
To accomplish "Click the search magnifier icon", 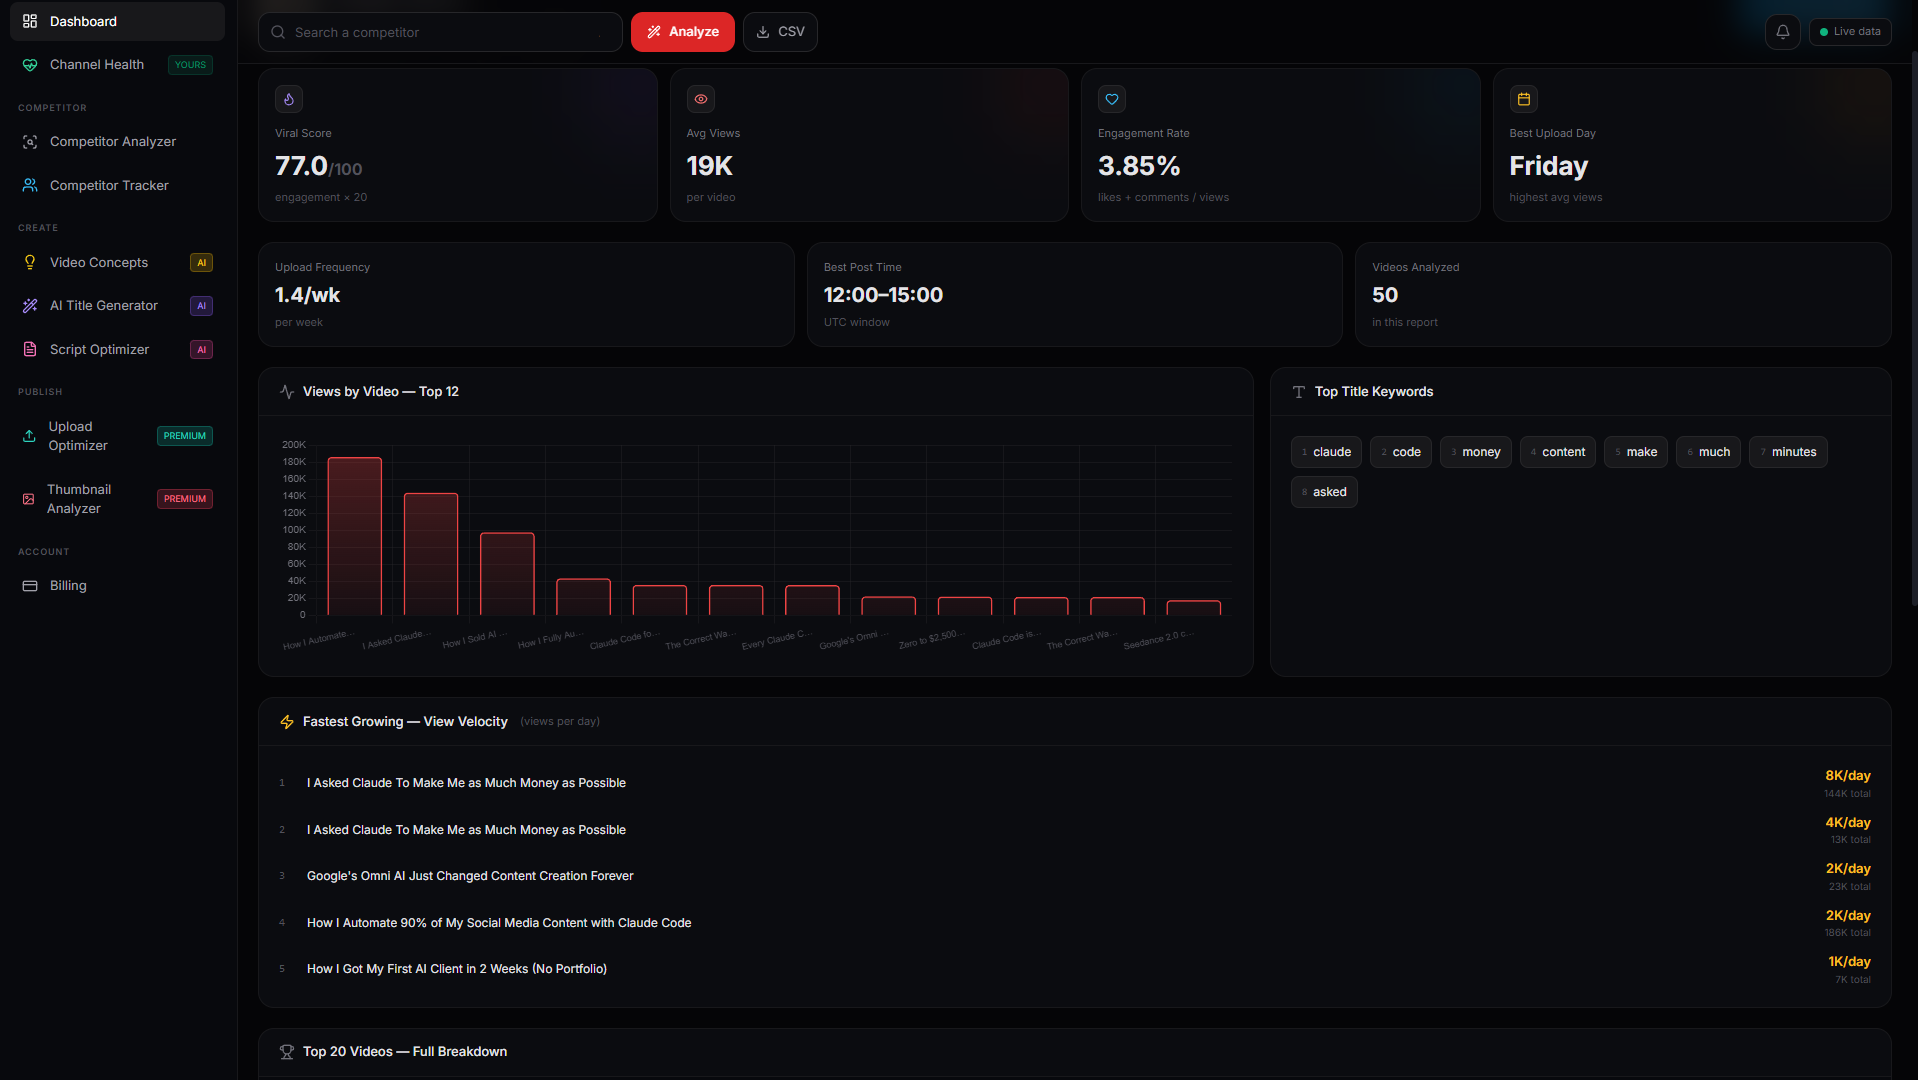I will pyautogui.click(x=278, y=32).
